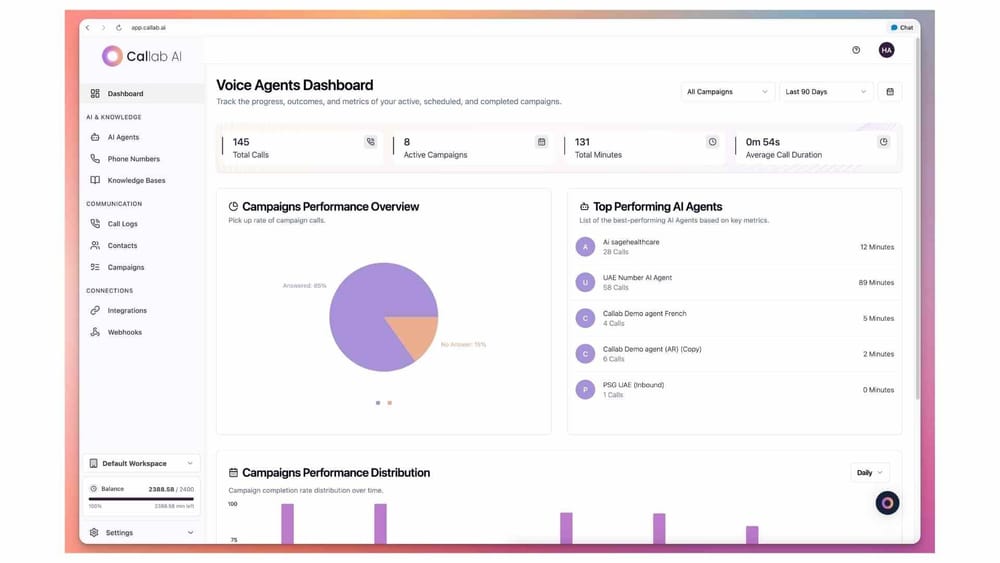The height and width of the screenshot is (563, 1000).
Task: Click the calendar date picker icon
Action: pyautogui.click(x=889, y=92)
